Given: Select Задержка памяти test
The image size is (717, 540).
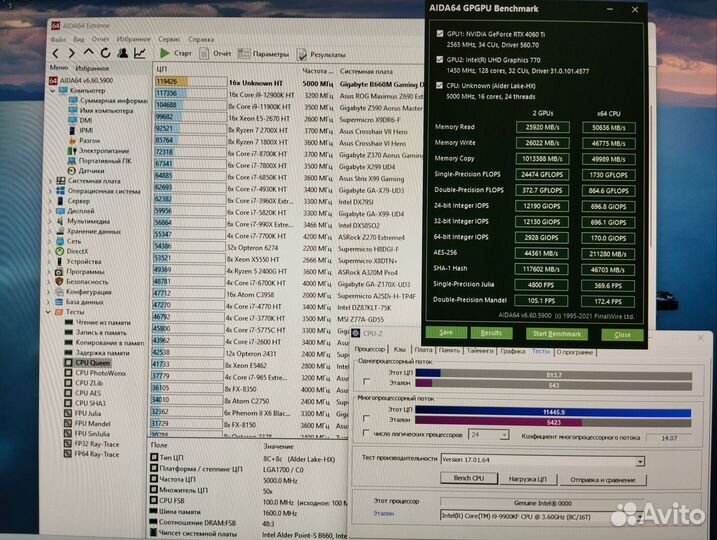Looking at the screenshot, I should pyautogui.click(x=97, y=353).
